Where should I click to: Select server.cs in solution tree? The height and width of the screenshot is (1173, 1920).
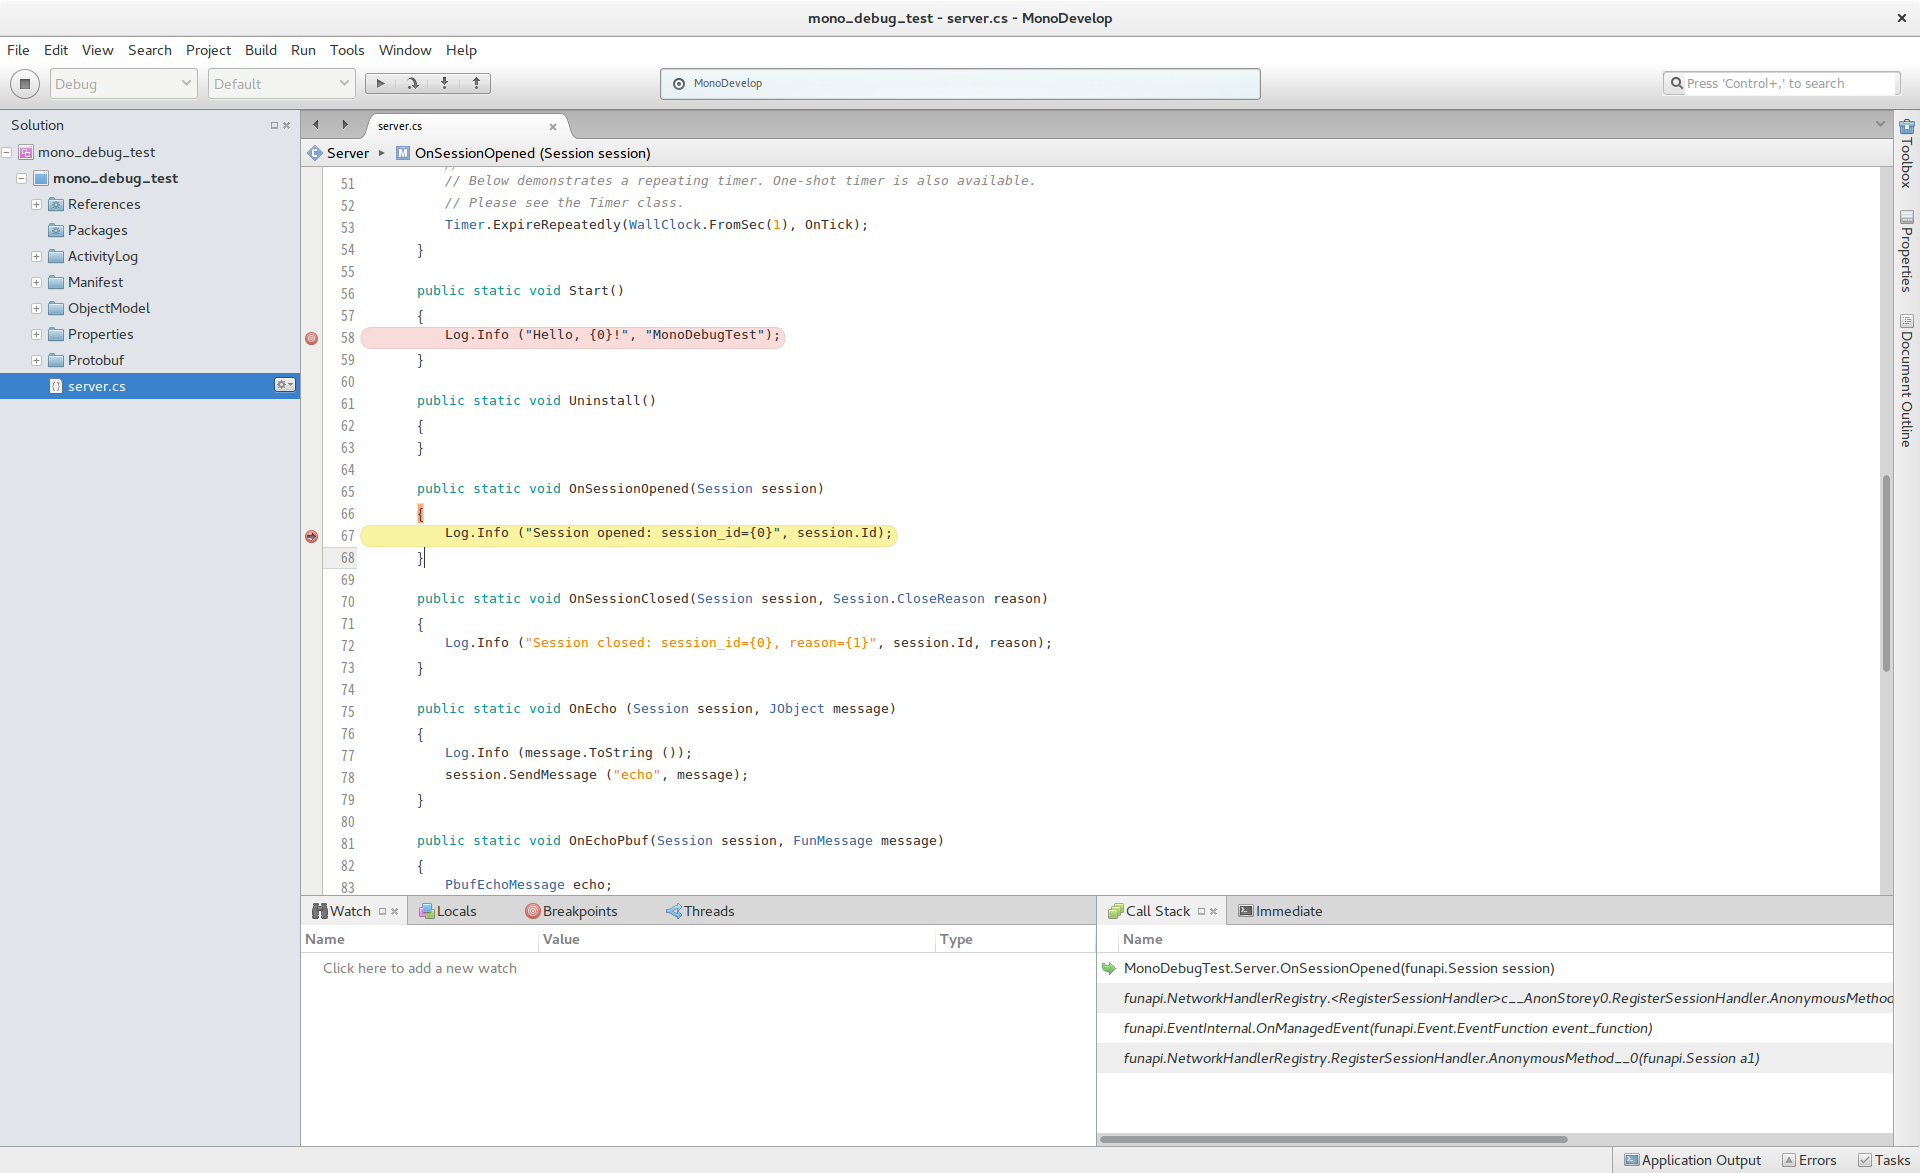tap(150, 386)
